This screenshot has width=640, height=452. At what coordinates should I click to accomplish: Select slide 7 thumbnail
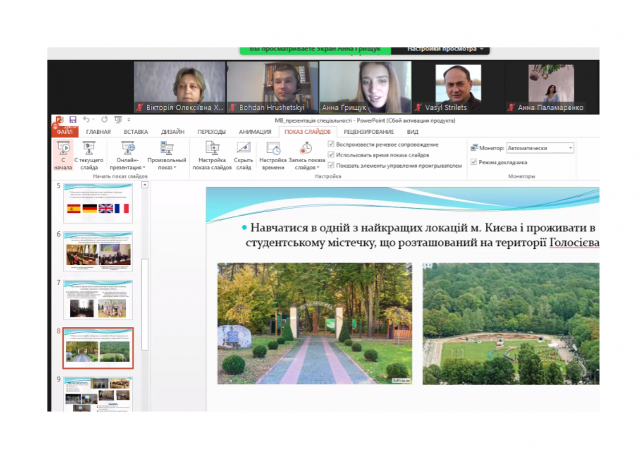(98, 299)
